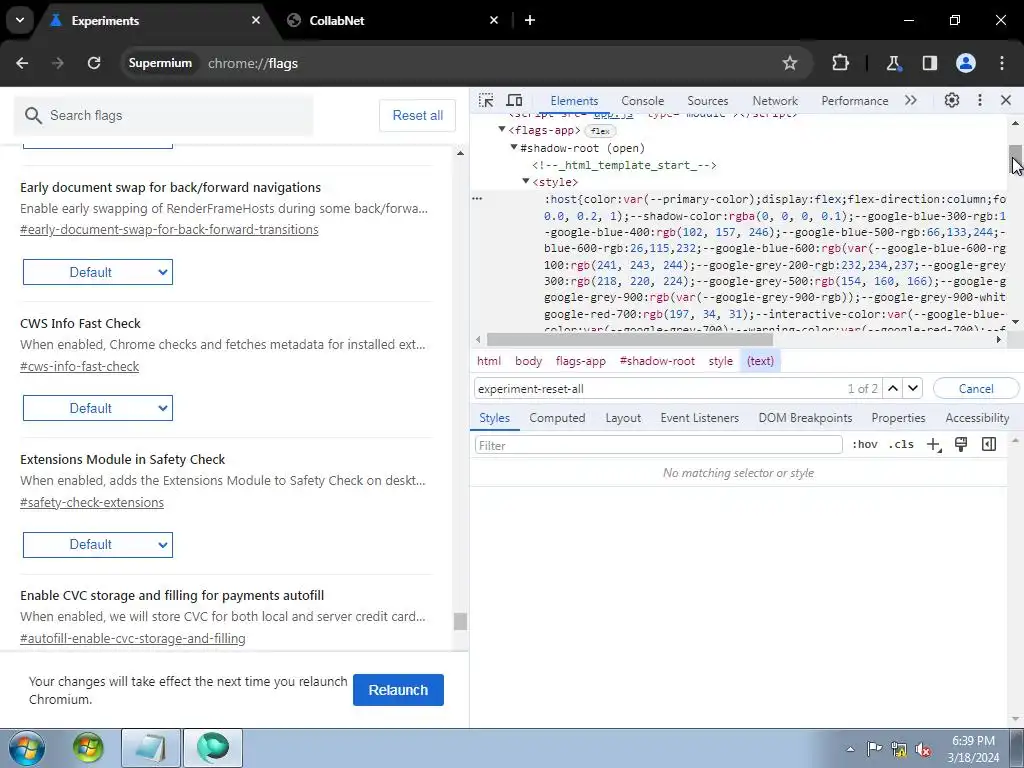Select #shadow-root in the DevTools breadcrumb

tap(657, 361)
